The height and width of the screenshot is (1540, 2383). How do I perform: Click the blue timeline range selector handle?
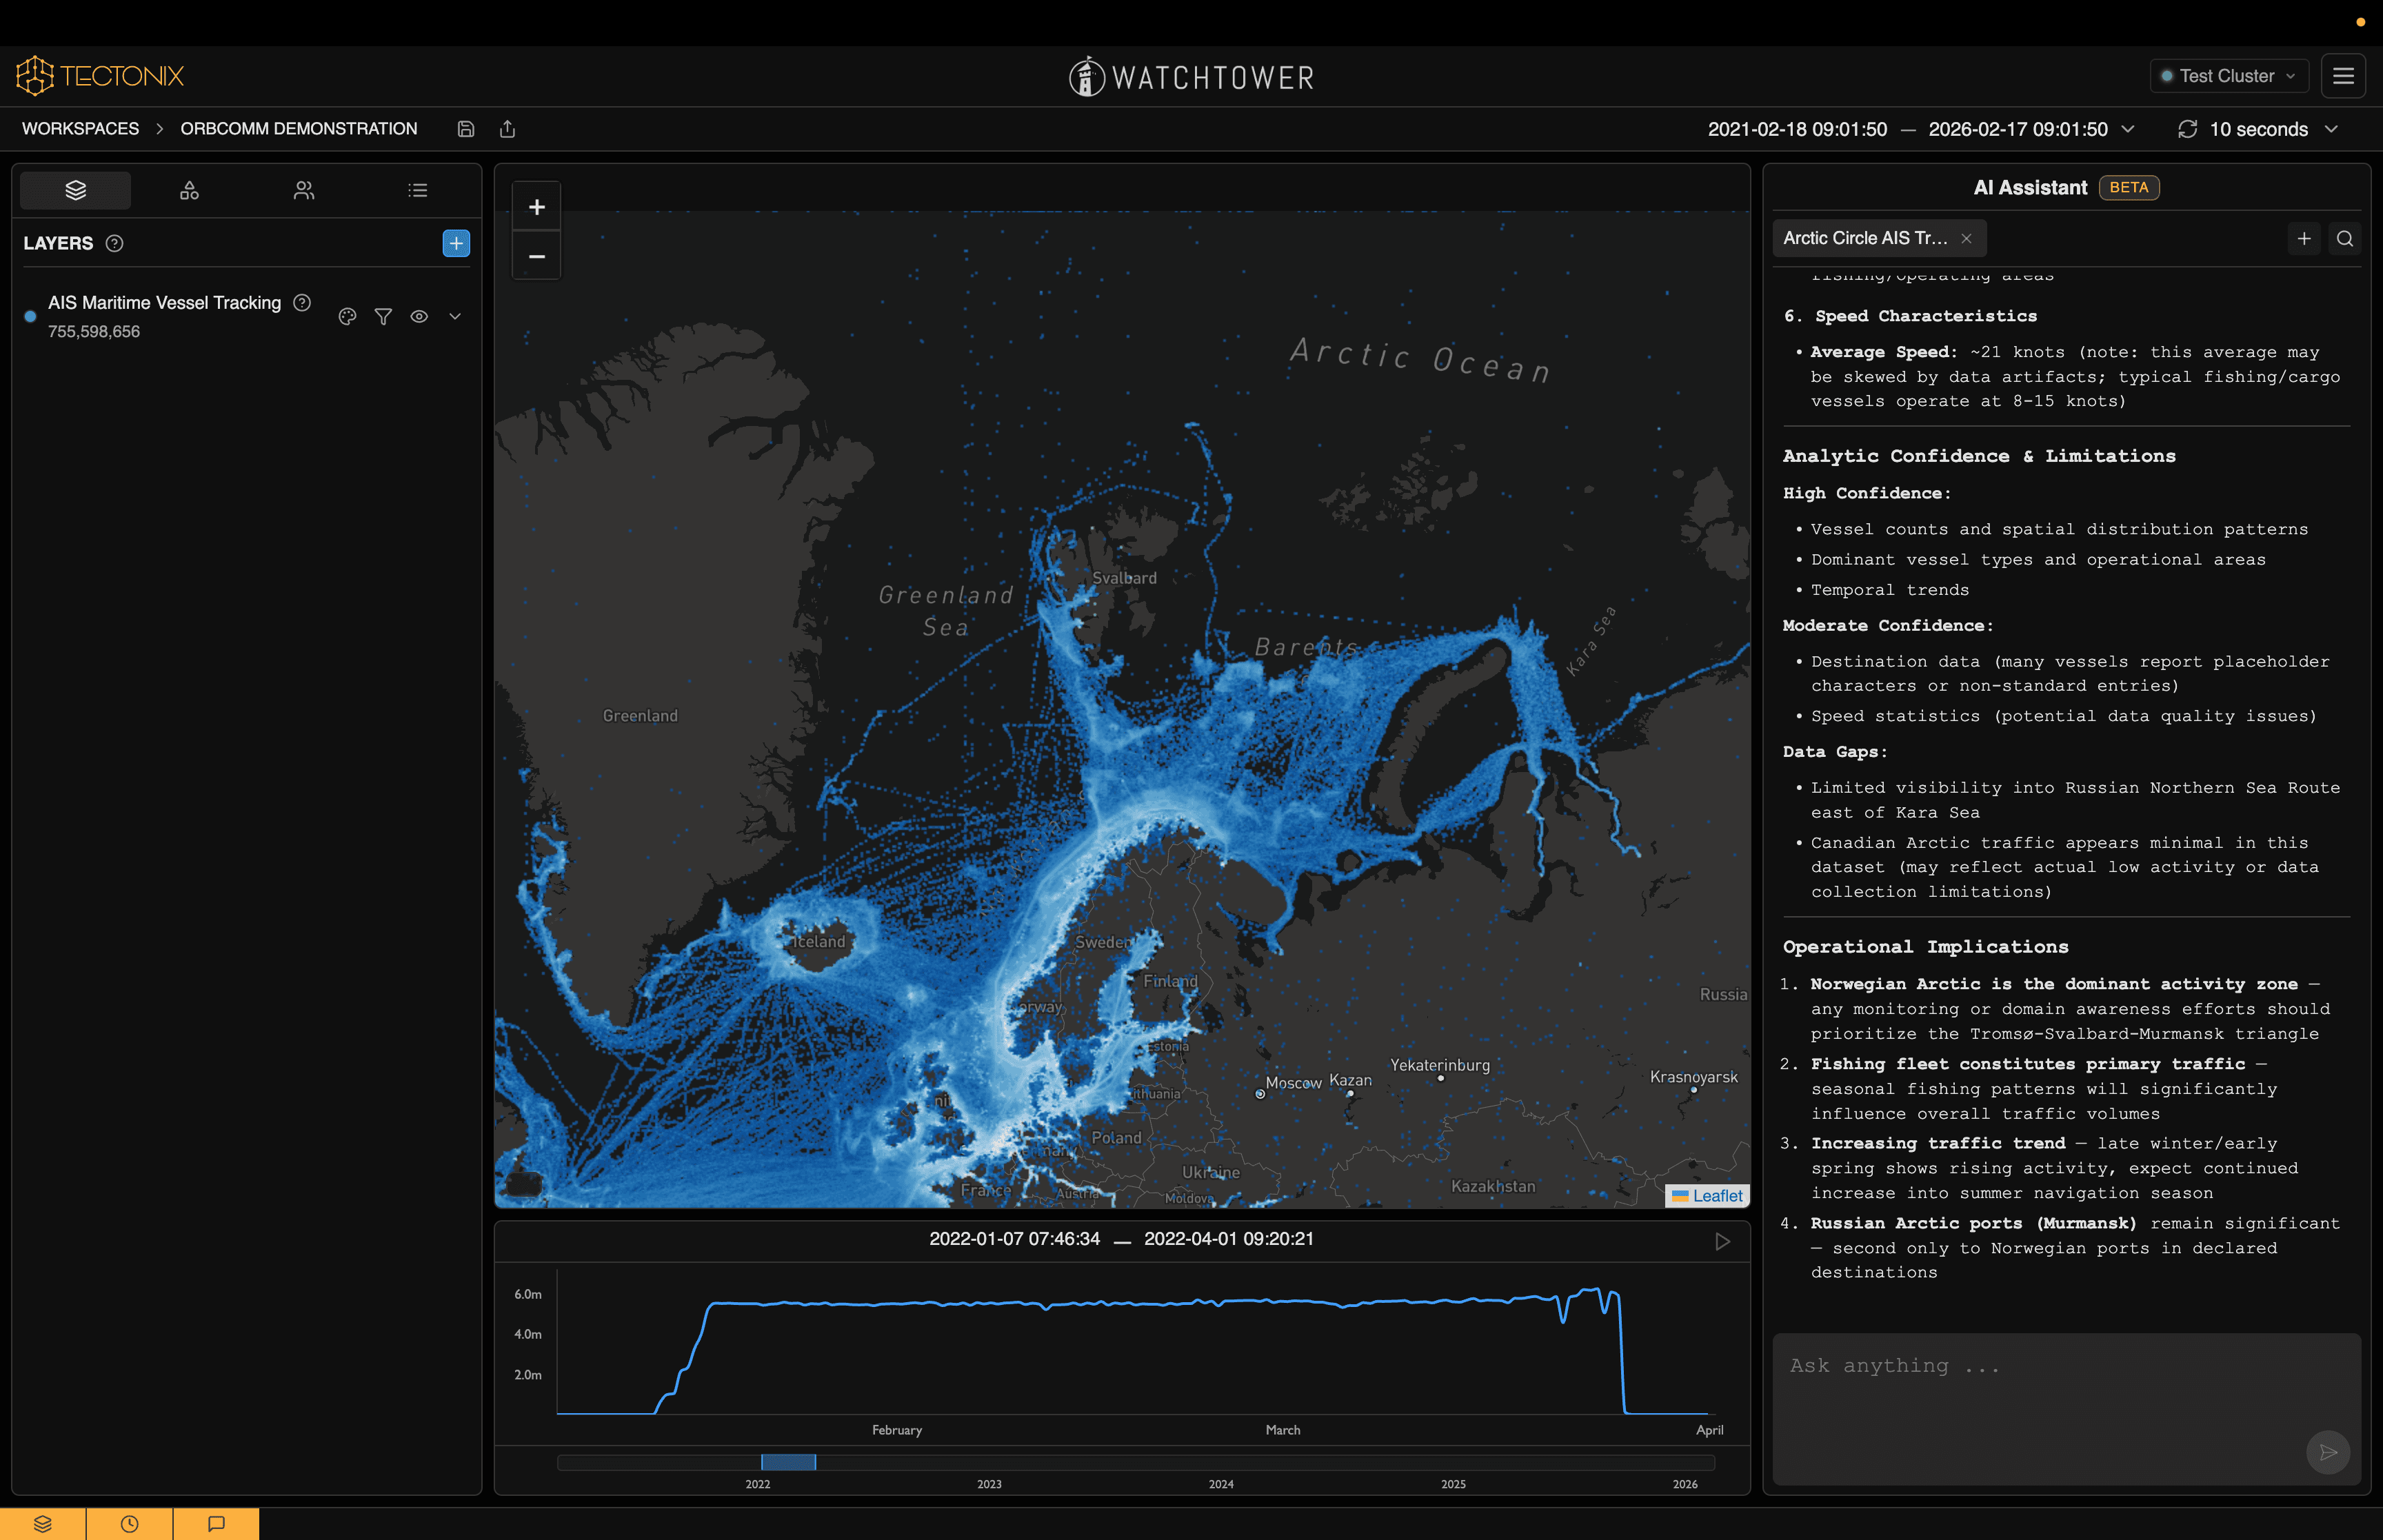(788, 1462)
